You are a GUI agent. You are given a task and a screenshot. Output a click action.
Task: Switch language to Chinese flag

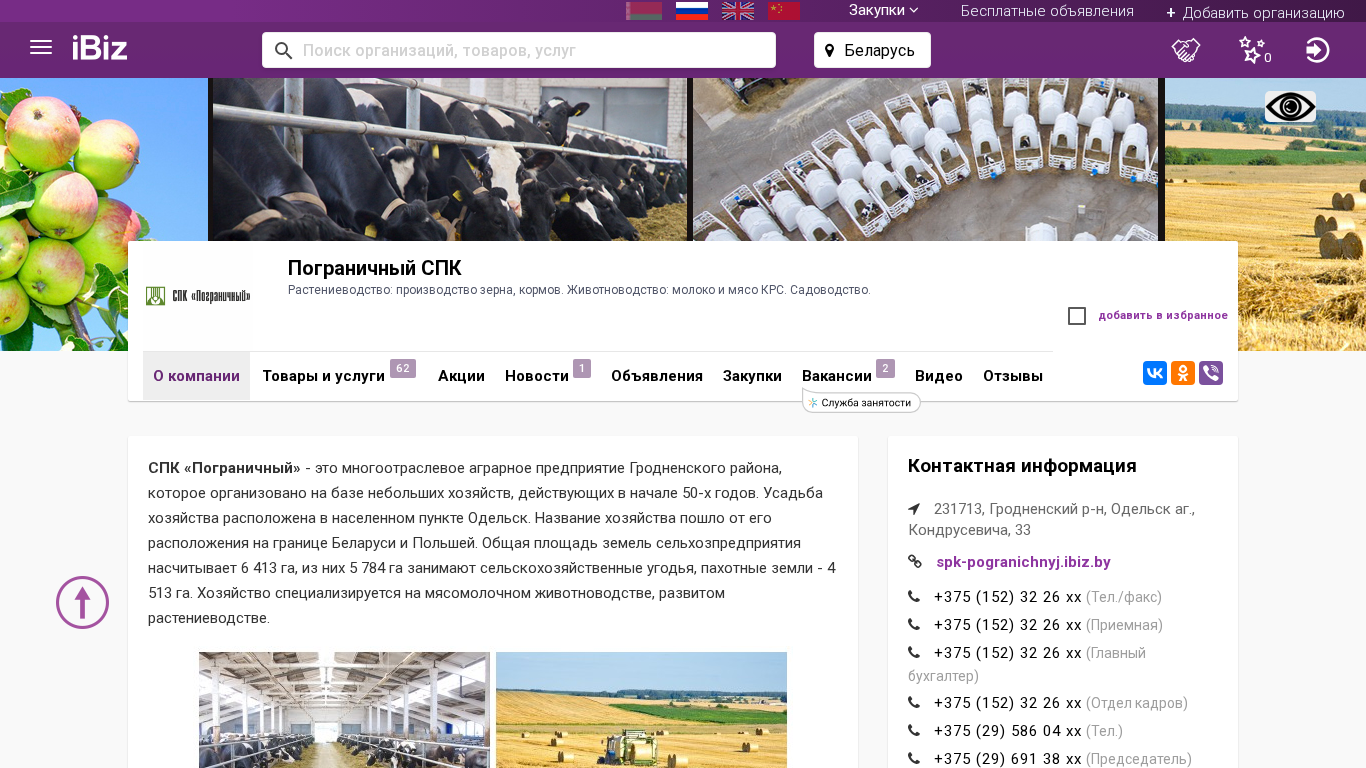click(784, 11)
